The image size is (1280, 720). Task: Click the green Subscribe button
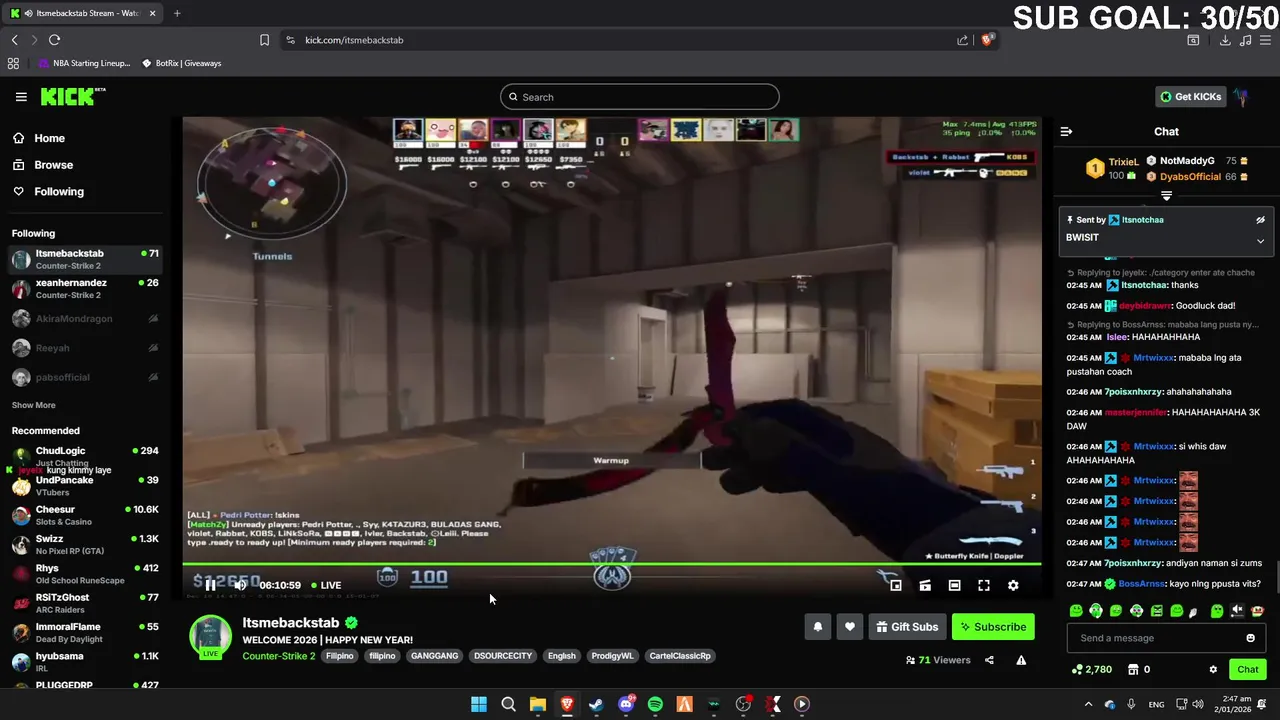pos(993,627)
